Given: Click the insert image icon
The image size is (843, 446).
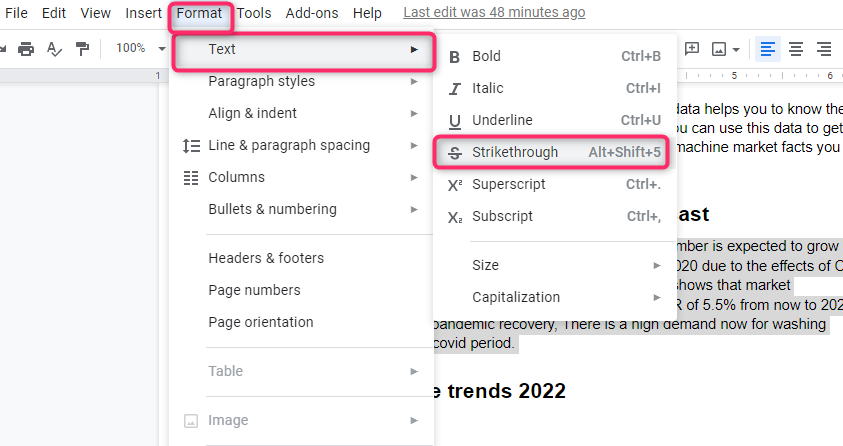Looking at the screenshot, I should click(x=725, y=49).
